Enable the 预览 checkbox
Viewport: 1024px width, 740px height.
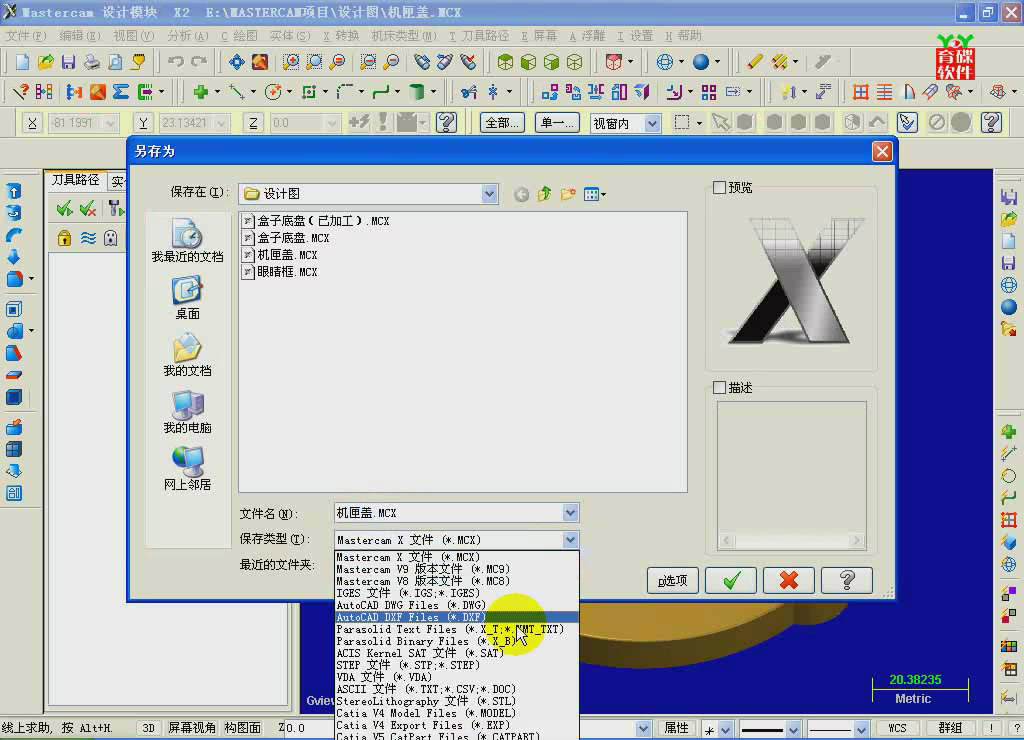click(720, 188)
